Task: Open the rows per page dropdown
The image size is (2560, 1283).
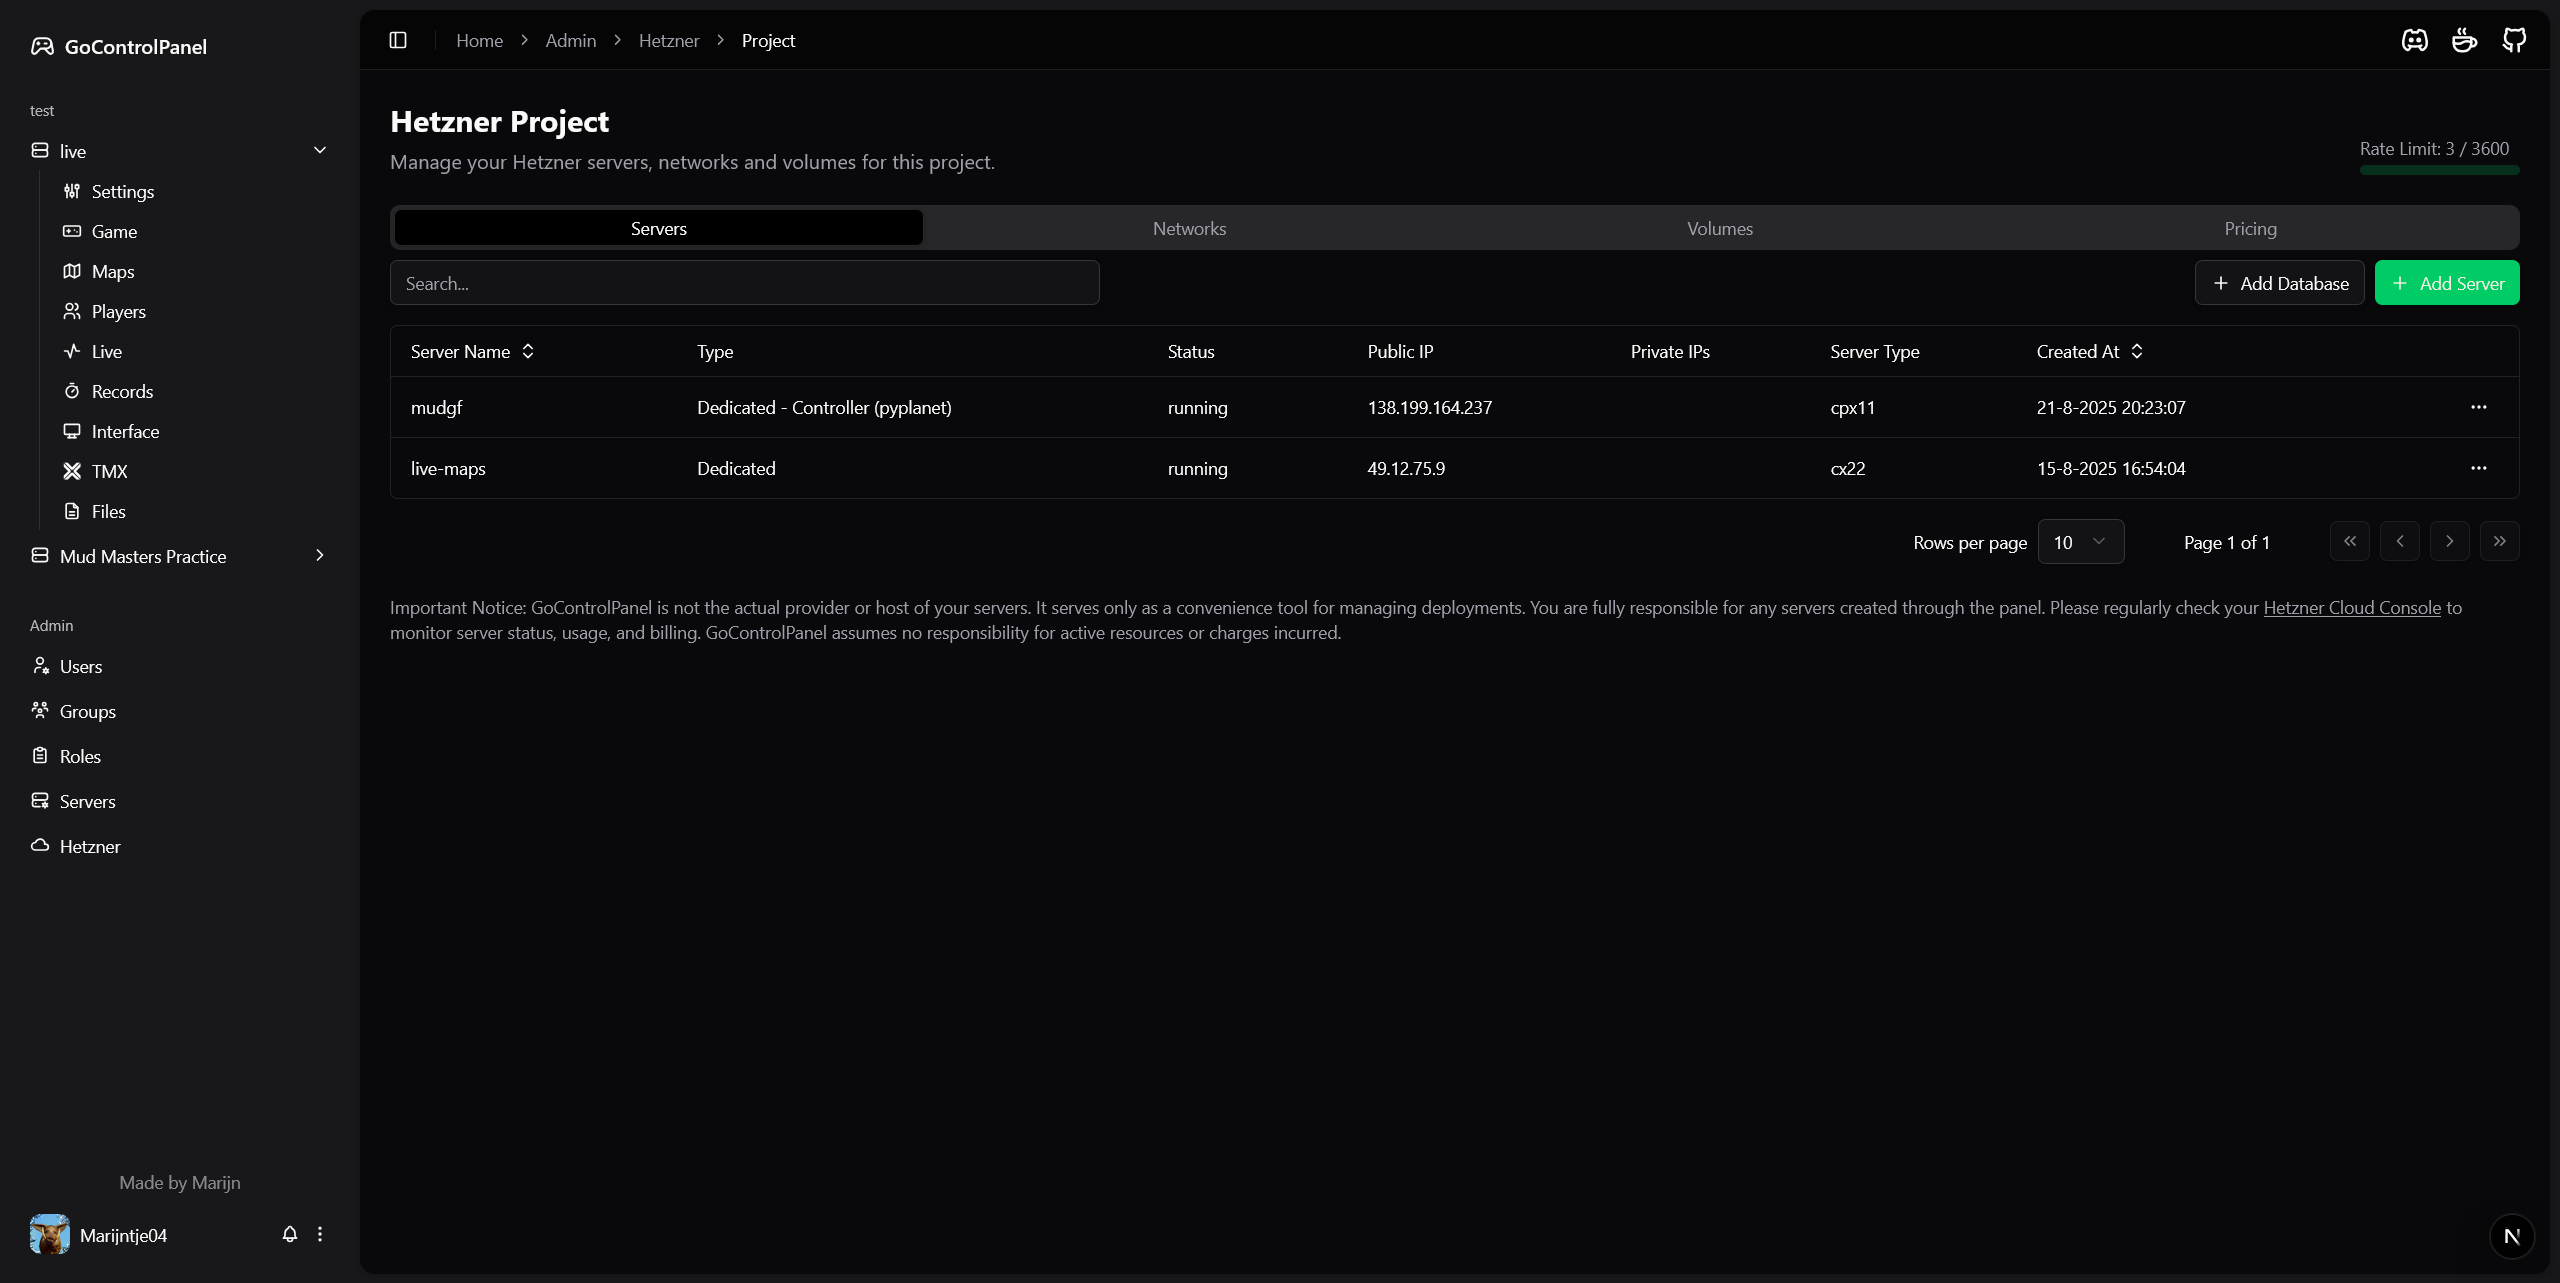Action: [2080, 542]
